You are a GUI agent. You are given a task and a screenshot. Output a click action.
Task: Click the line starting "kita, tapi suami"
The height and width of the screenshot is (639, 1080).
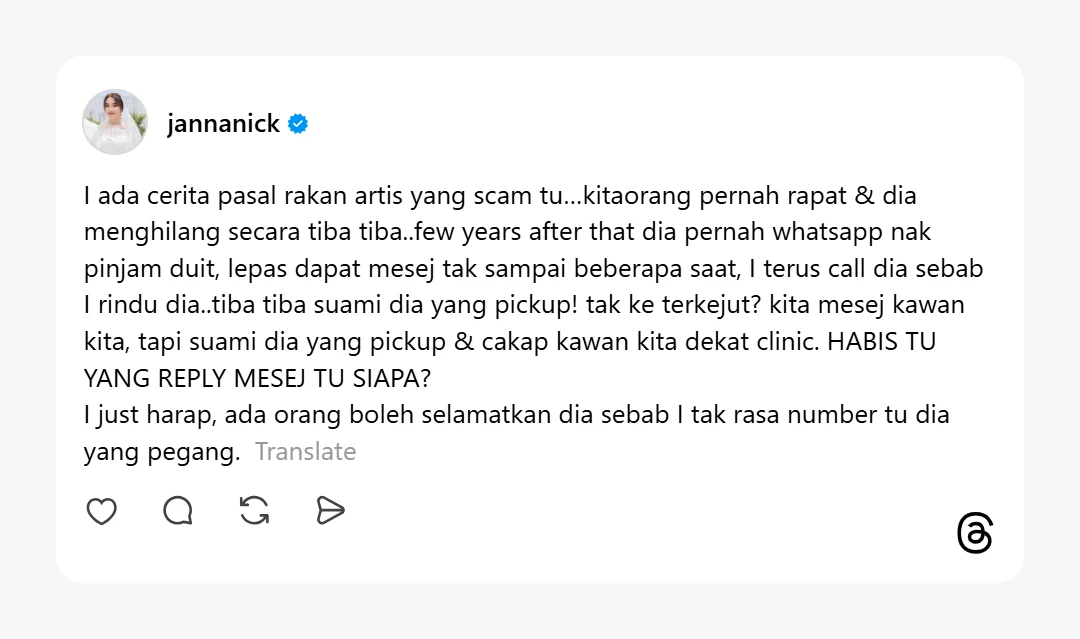pos(450,342)
